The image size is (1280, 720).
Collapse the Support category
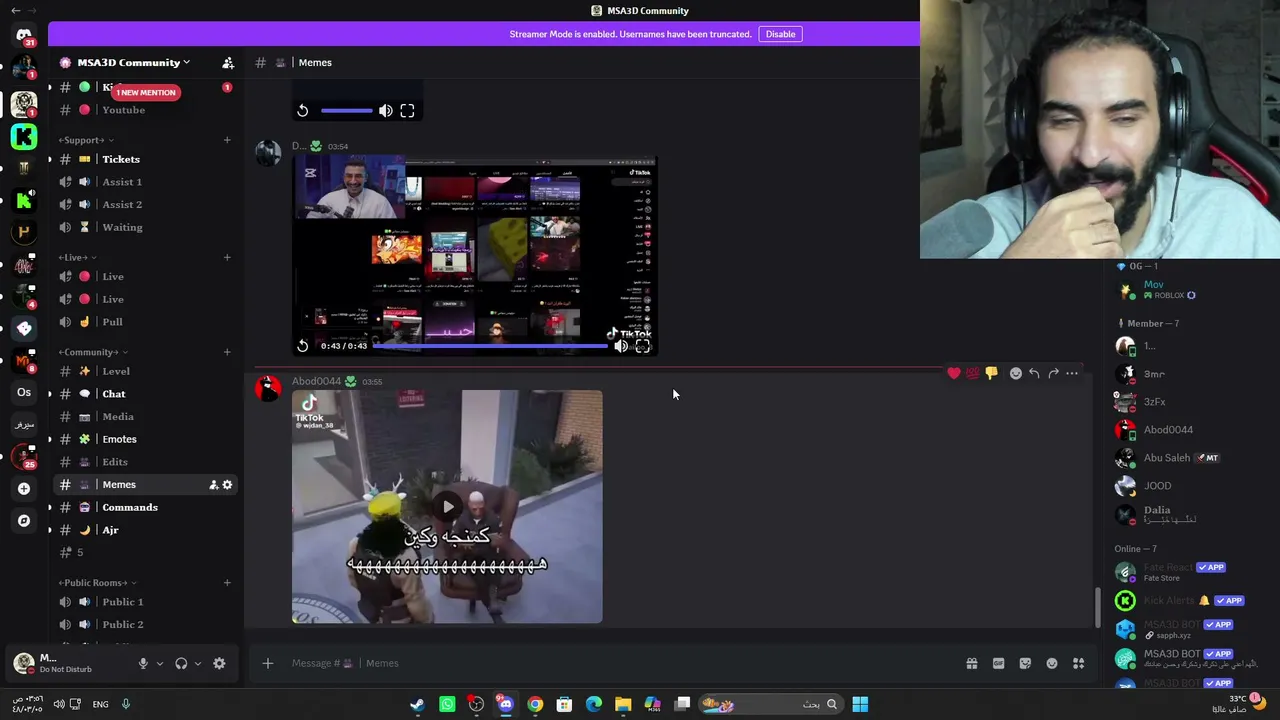pos(84,140)
